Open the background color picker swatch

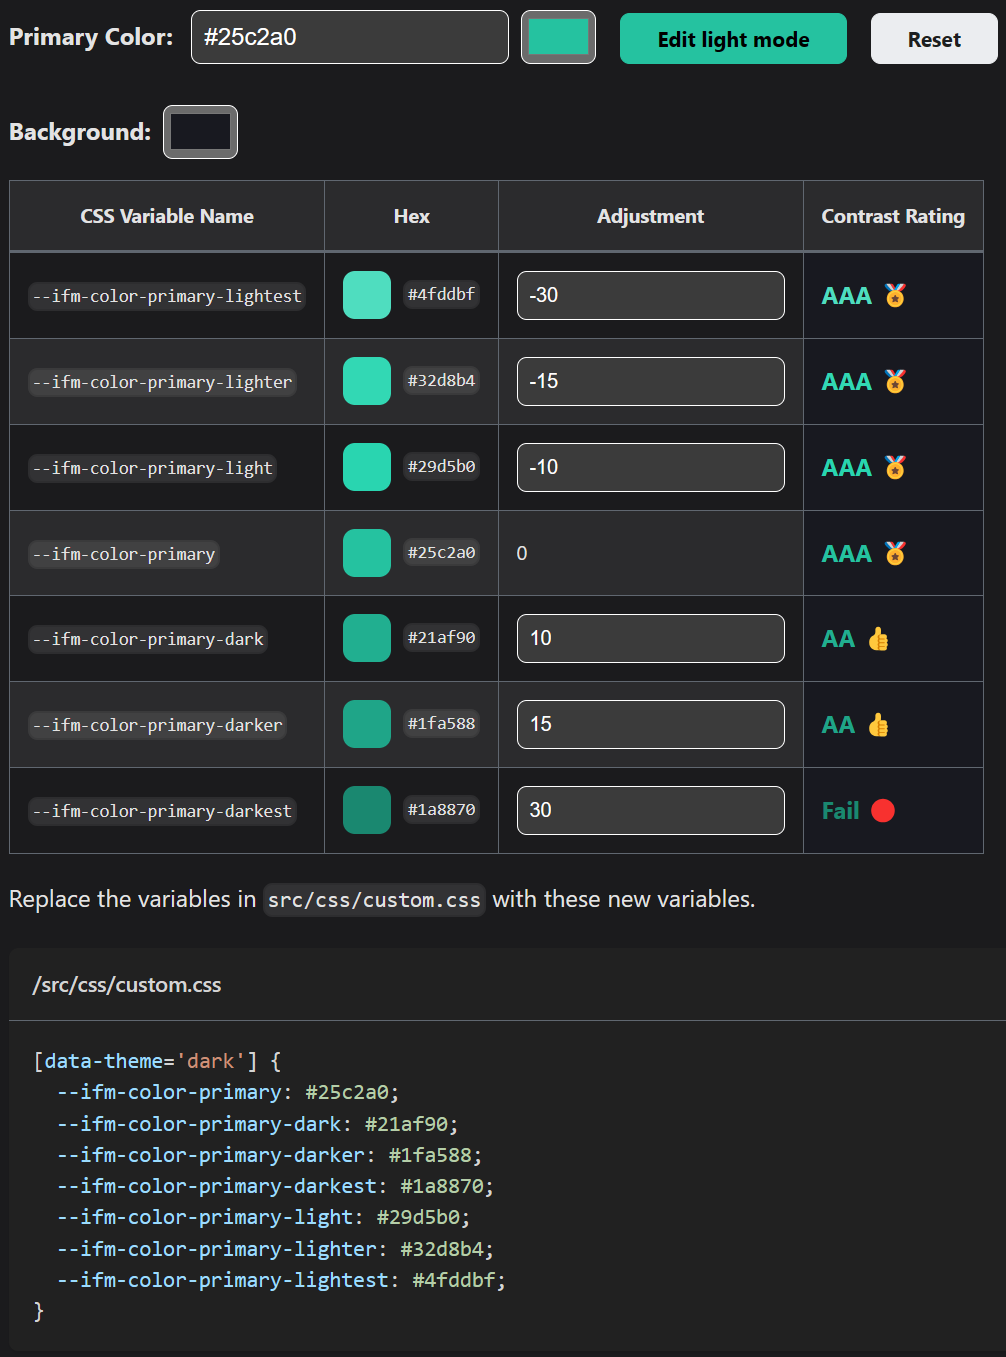click(200, 132)
